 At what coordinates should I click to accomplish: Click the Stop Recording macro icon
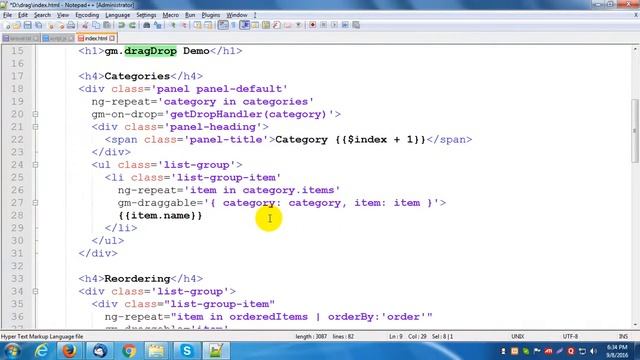coord(323,25)
